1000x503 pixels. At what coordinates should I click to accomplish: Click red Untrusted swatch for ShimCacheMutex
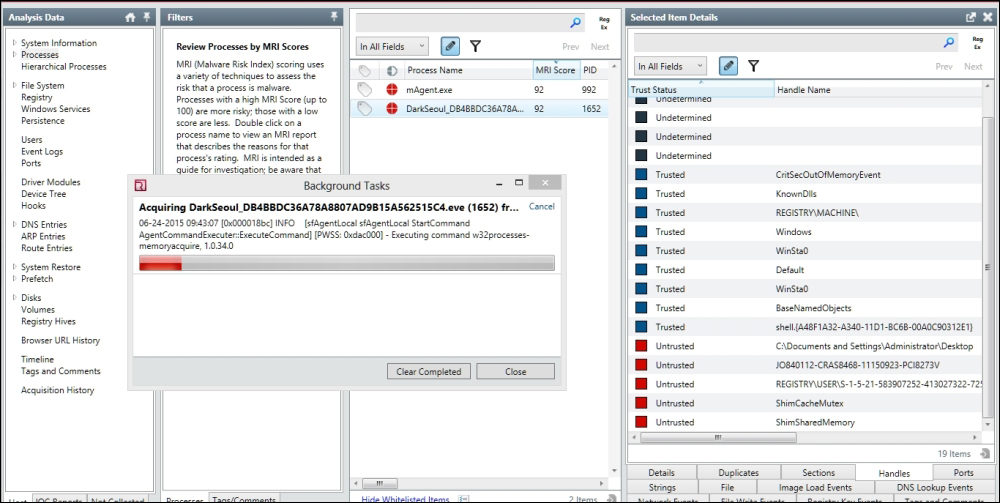click(x=642, y=403)
